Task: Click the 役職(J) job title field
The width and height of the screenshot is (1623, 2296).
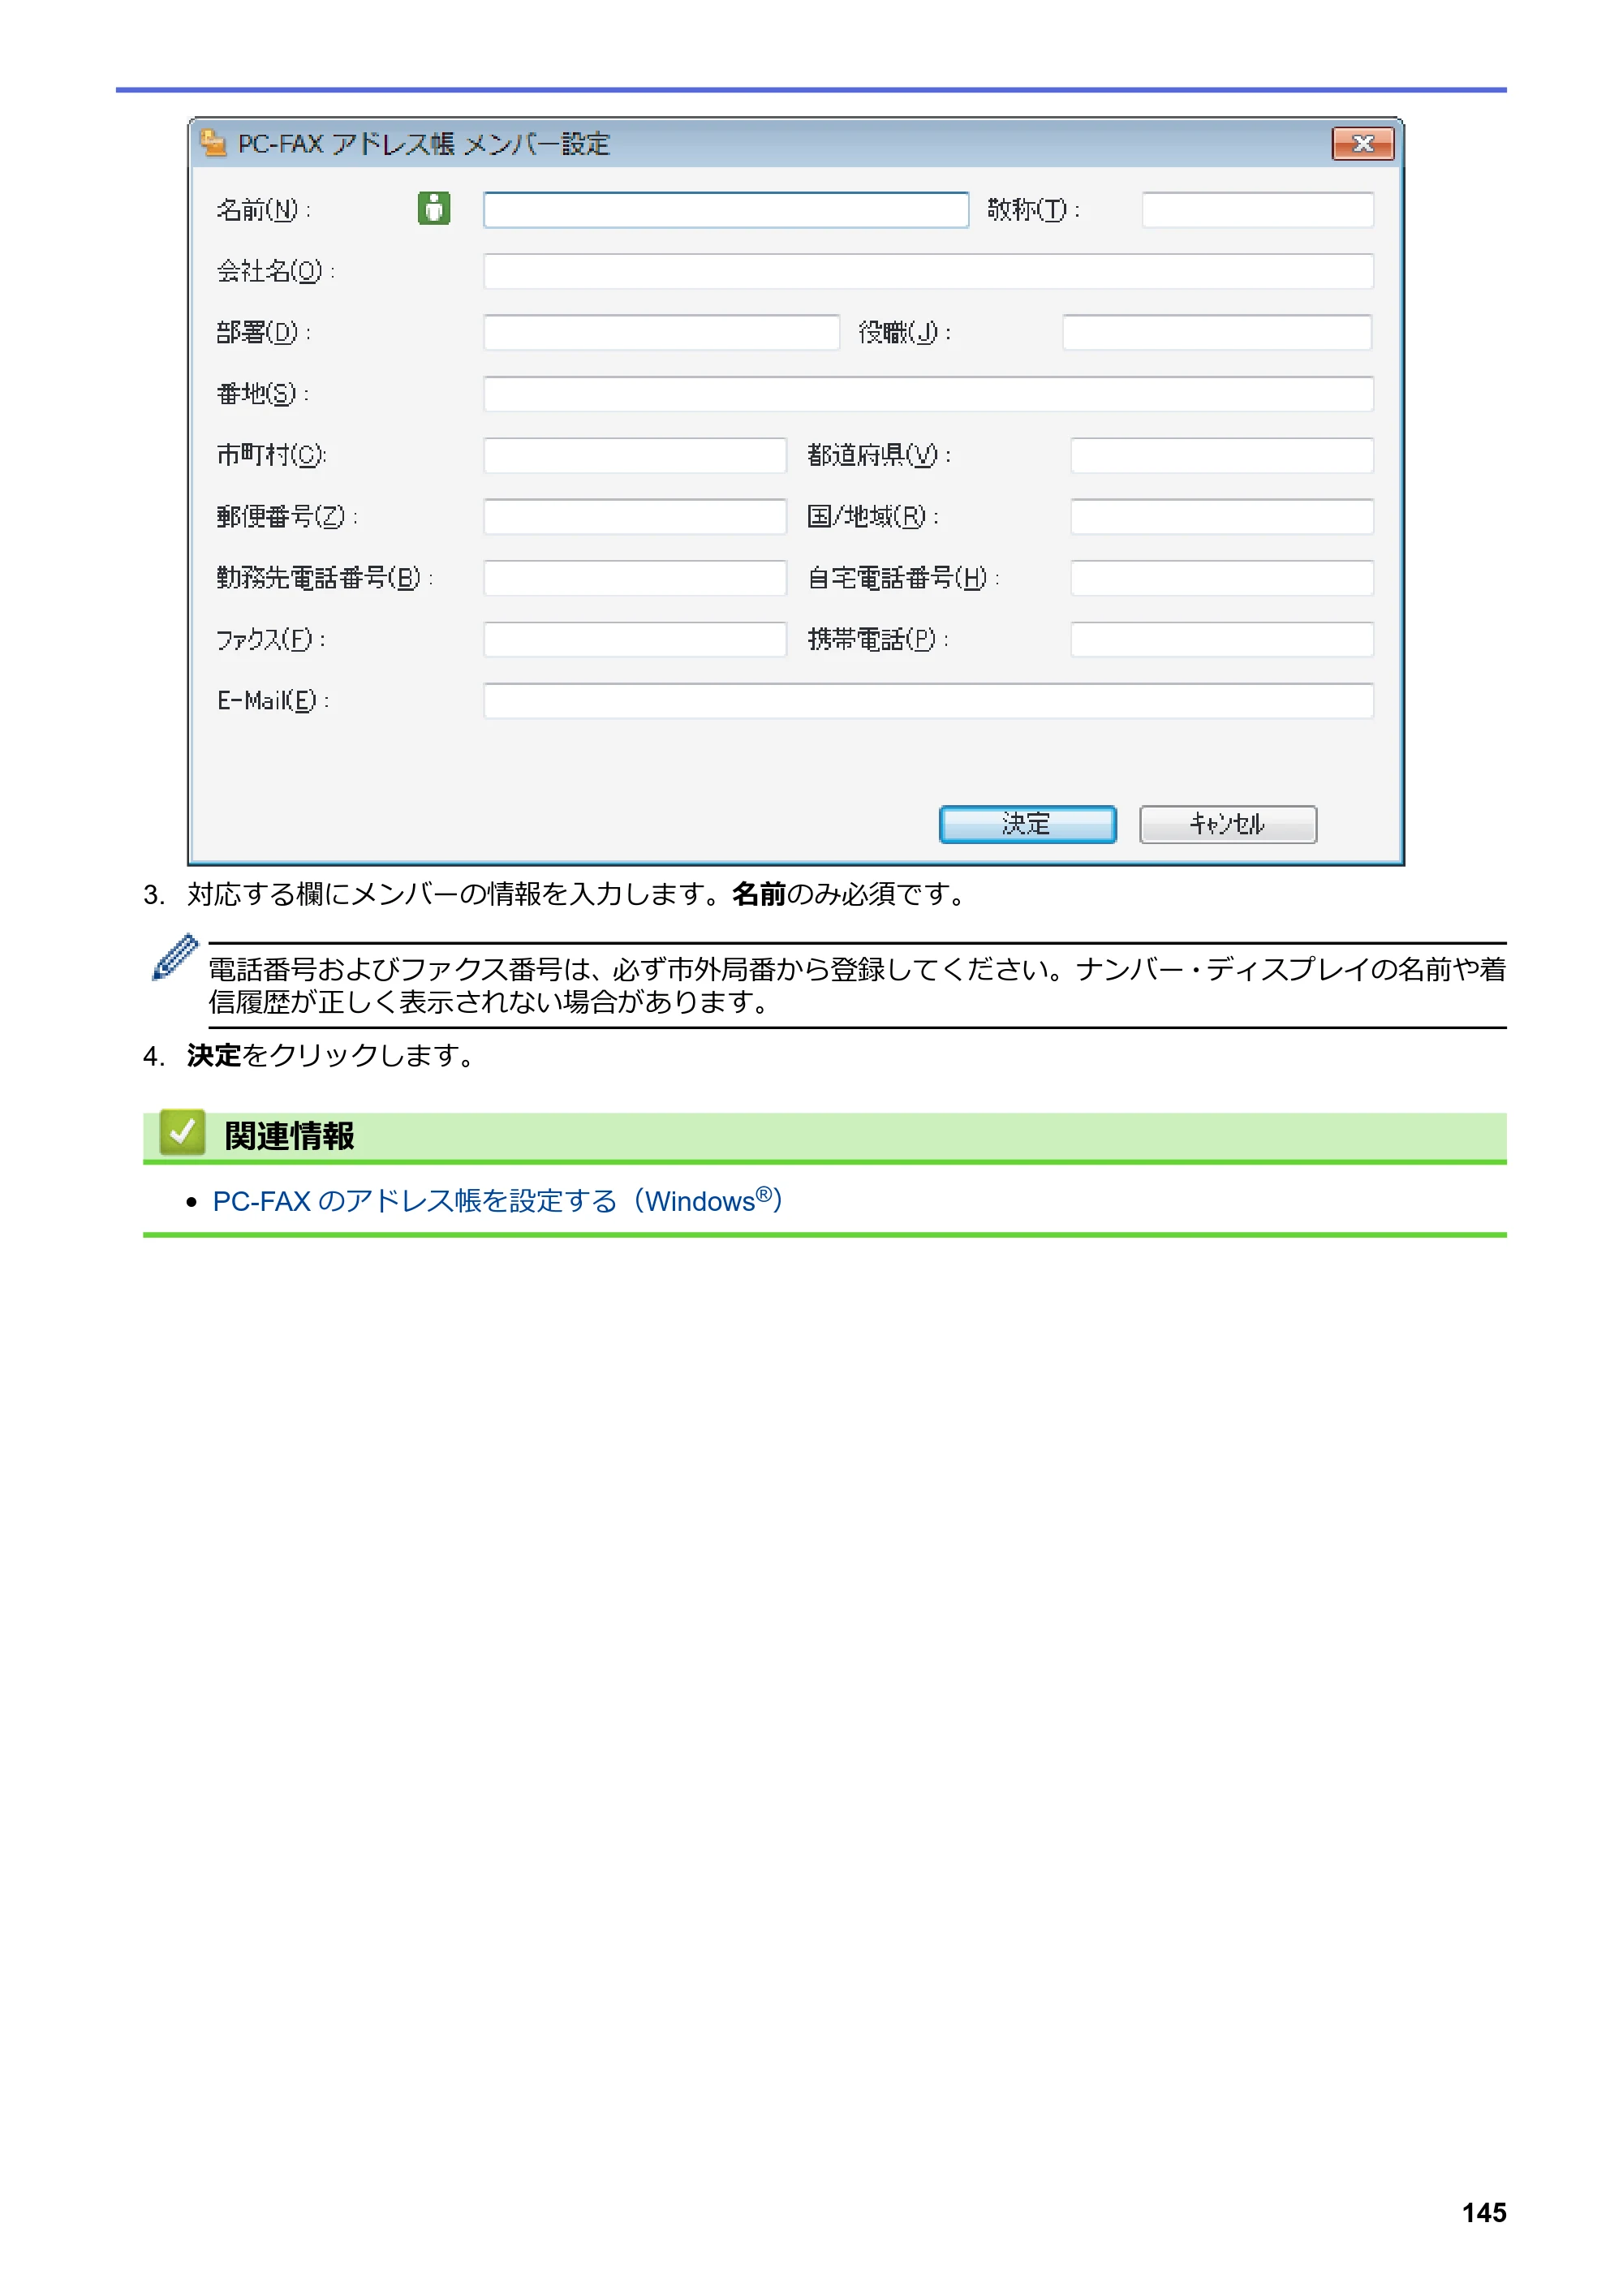Action: (1217, 332)
